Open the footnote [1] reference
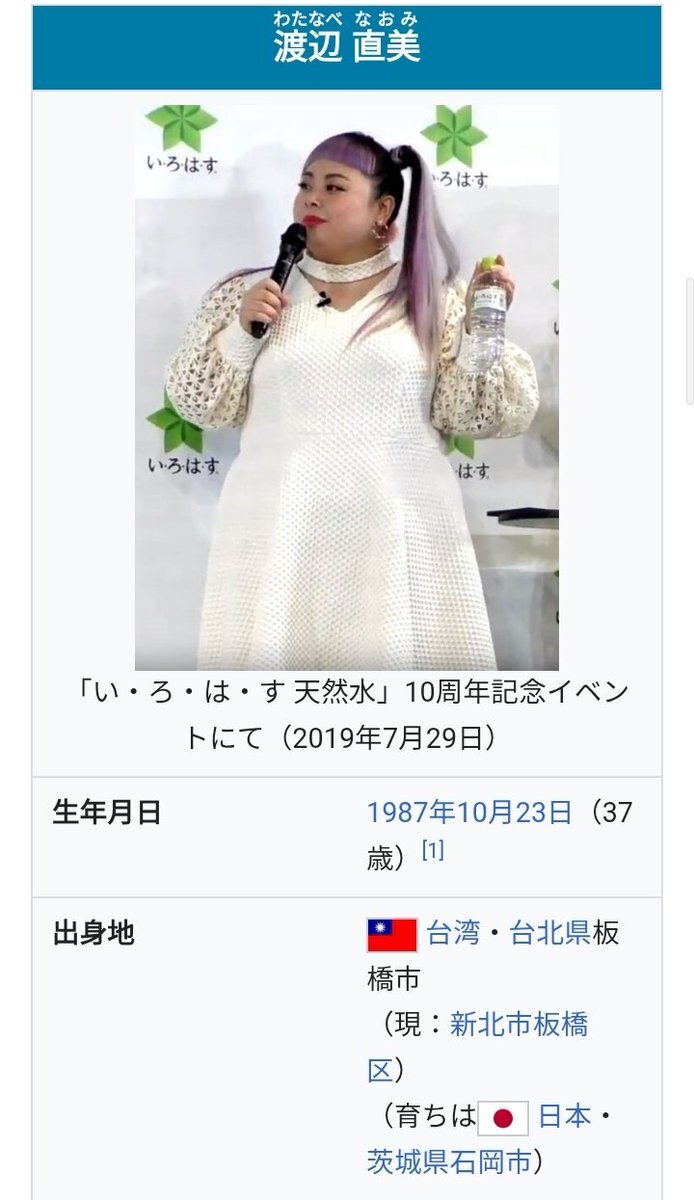 pyautogui.click(x=432, y=851)
